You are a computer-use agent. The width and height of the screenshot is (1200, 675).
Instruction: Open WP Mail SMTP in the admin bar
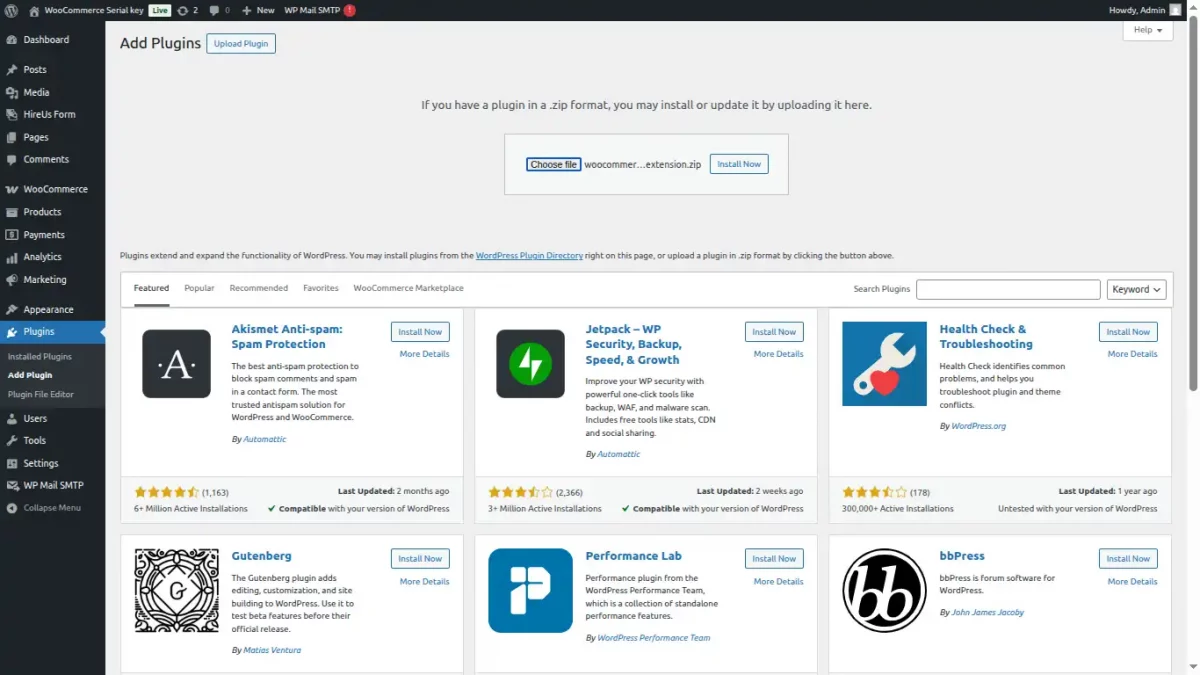tap(319, 10)
